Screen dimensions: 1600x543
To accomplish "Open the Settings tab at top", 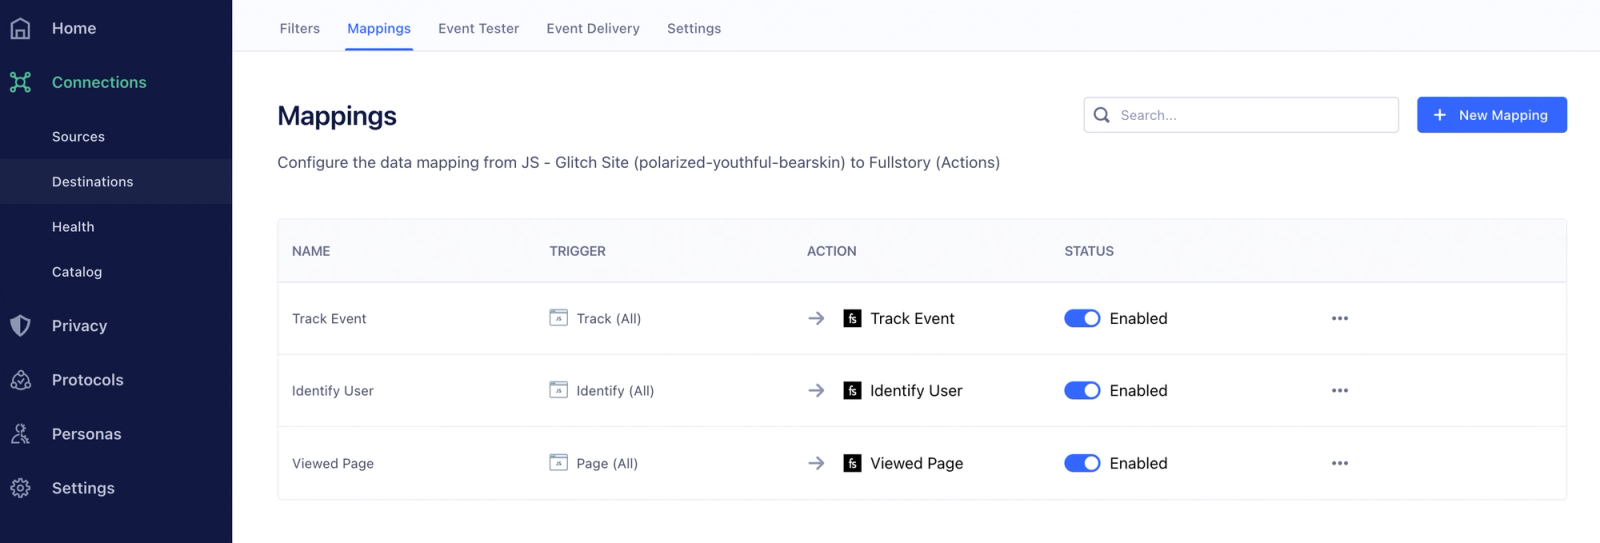I will click(694, 28).
